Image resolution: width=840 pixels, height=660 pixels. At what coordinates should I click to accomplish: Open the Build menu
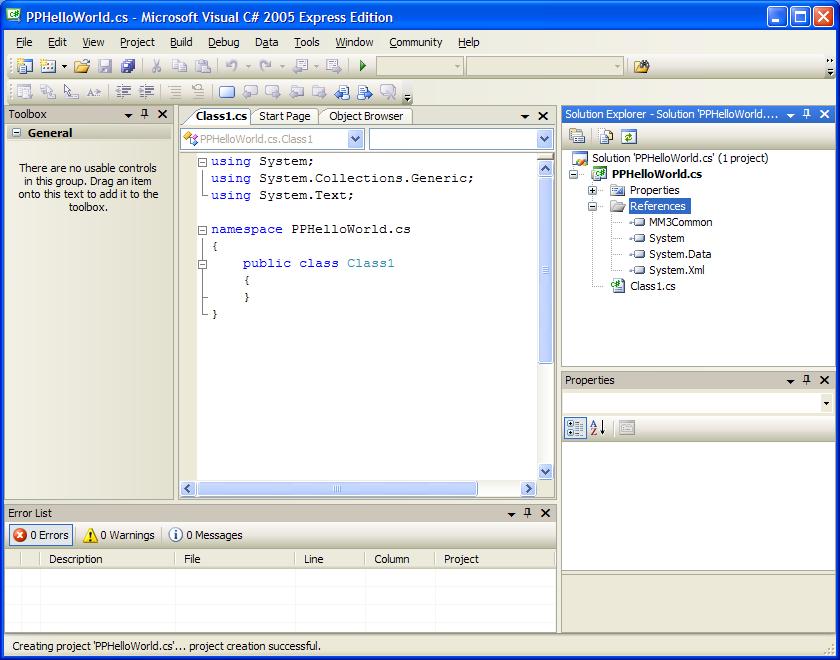coord(181,42)
